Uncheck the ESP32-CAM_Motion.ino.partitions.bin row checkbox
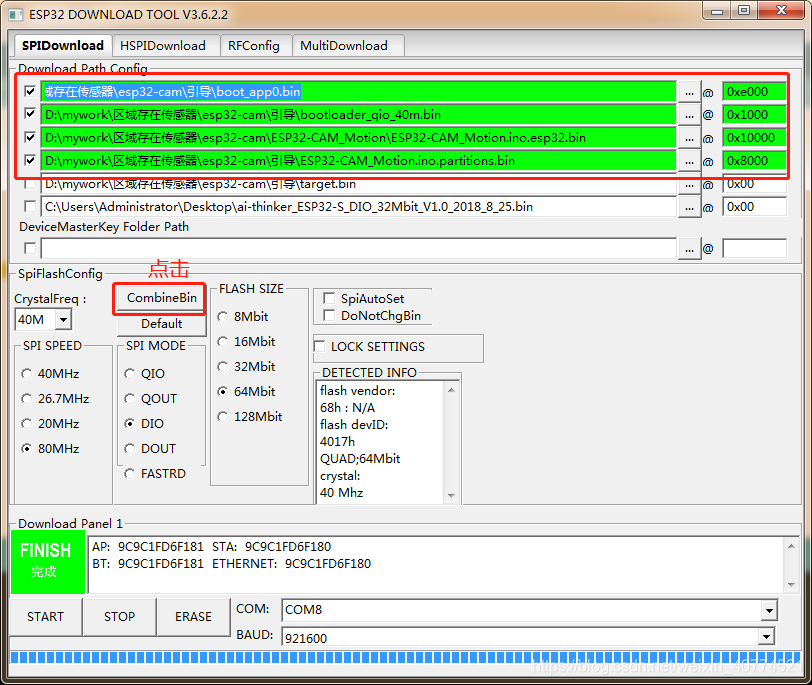 click(30, 160)
